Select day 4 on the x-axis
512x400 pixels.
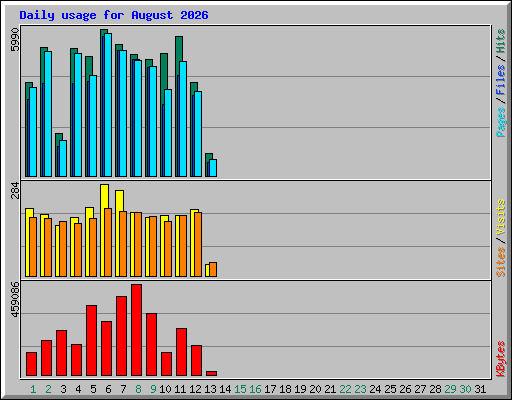[78, 389]
